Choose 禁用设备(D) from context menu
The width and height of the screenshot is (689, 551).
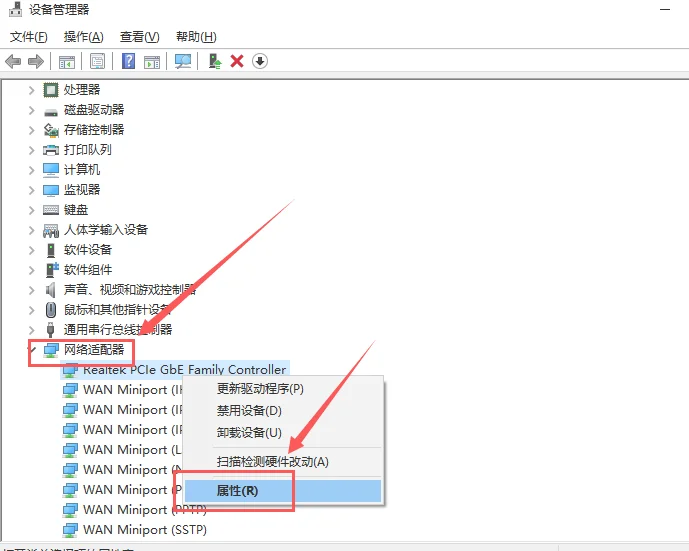(x=283, y=411)
